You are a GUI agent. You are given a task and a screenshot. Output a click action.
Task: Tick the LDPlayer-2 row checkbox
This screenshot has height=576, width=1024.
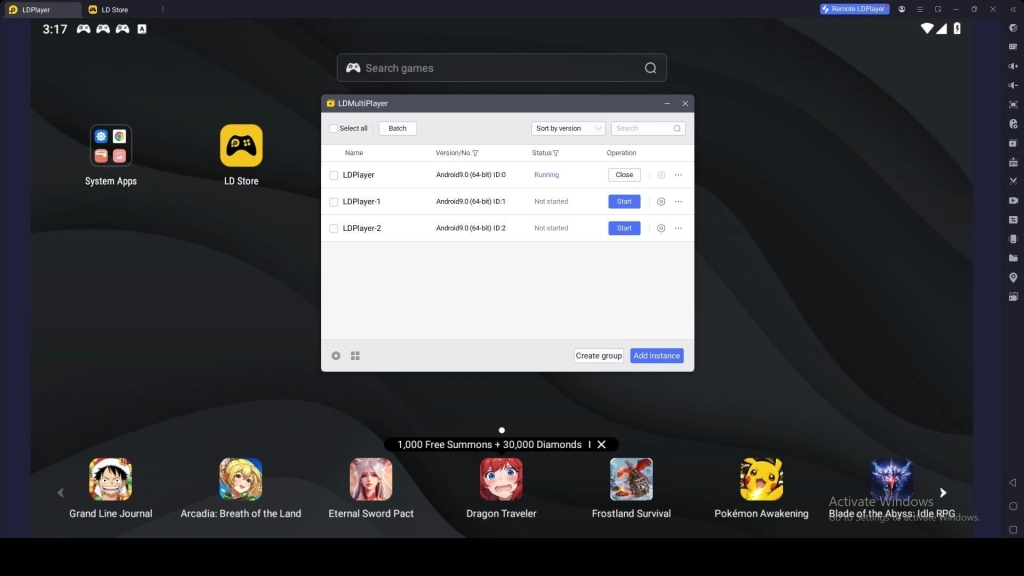click(334, 228)
